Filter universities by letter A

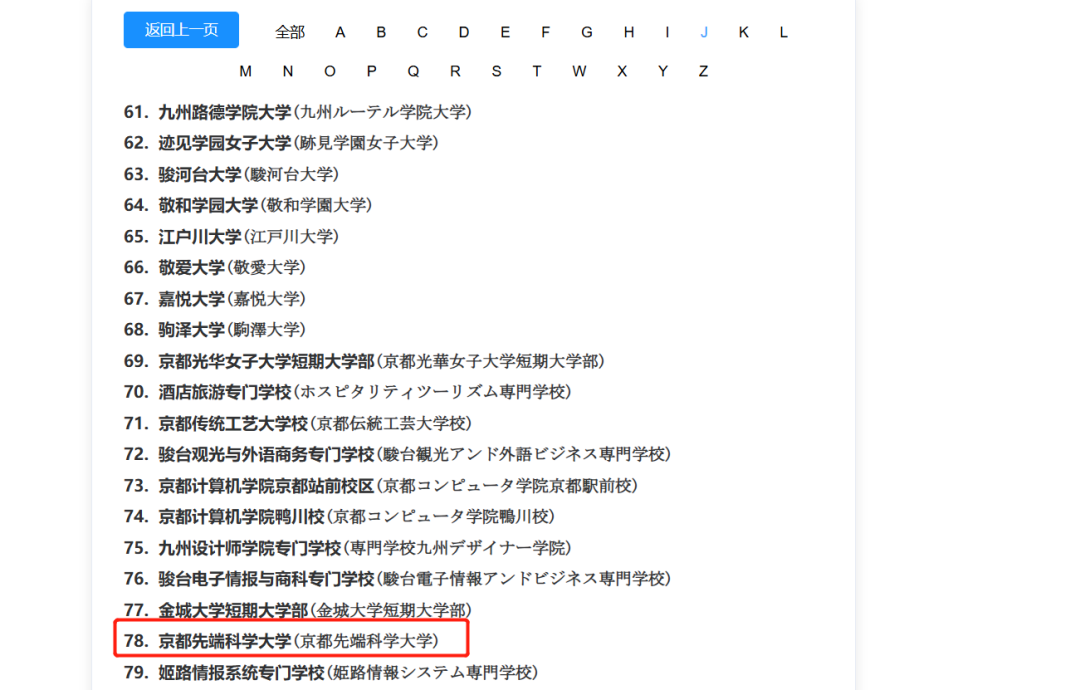(x=340, y=31)
